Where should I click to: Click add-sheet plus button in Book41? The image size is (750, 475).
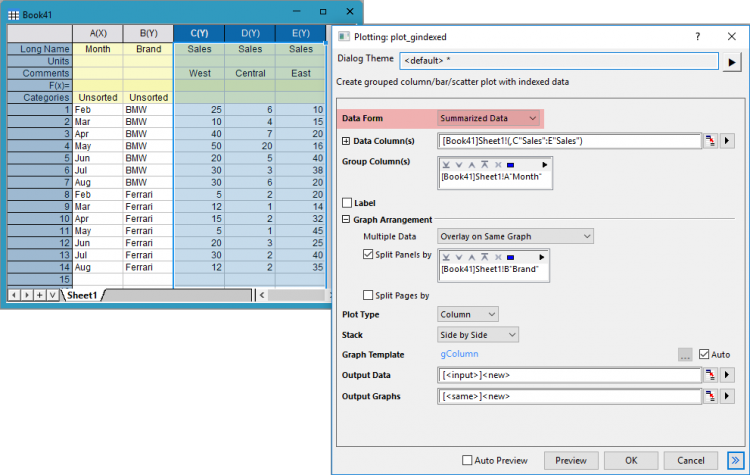click(x=40, y=295)
